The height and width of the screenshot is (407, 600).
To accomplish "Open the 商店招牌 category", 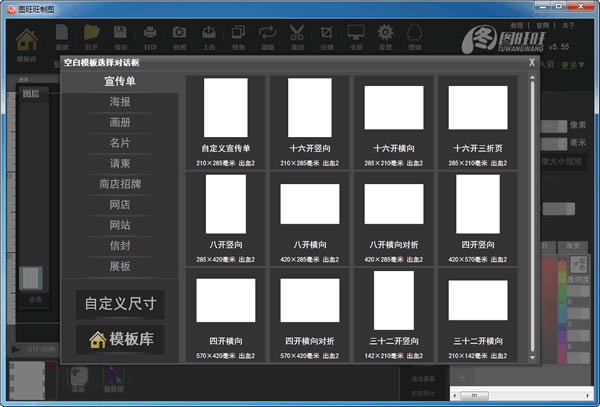I will click(x=120, y=184).
